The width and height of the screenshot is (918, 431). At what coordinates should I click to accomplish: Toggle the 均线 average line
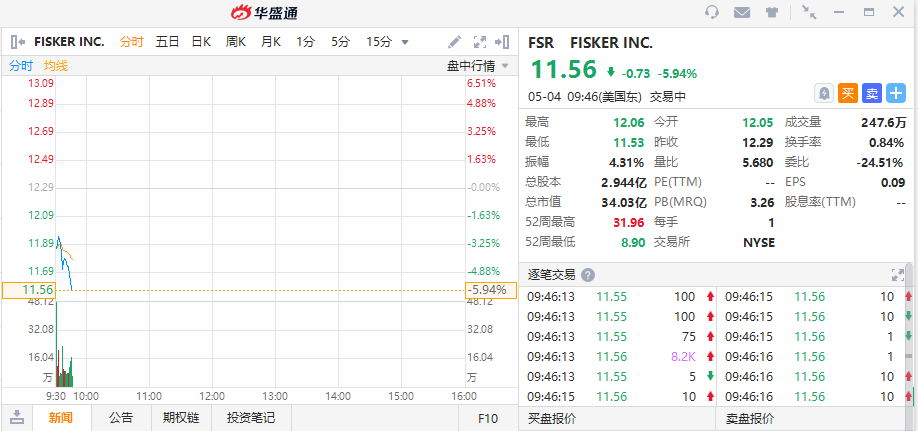coord(56,66)
